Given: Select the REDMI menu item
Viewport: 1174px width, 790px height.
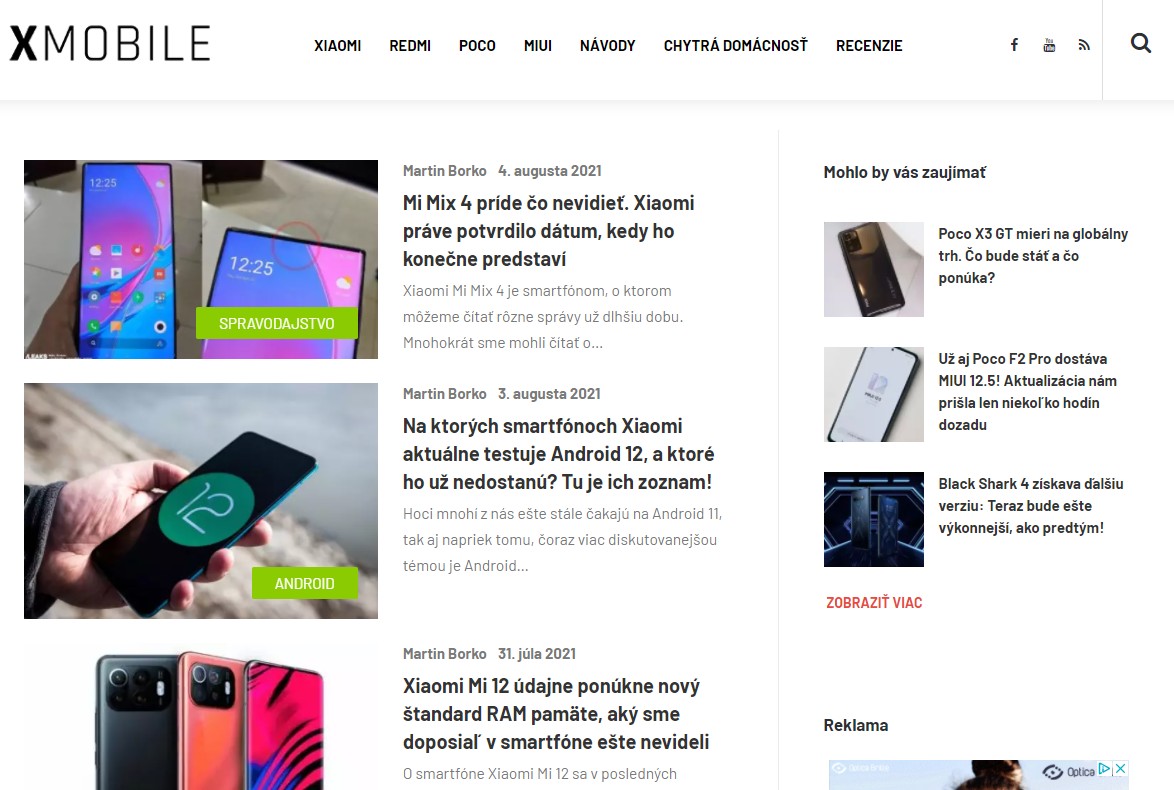Looking at the screenshot, I should [x=410, y=46].
